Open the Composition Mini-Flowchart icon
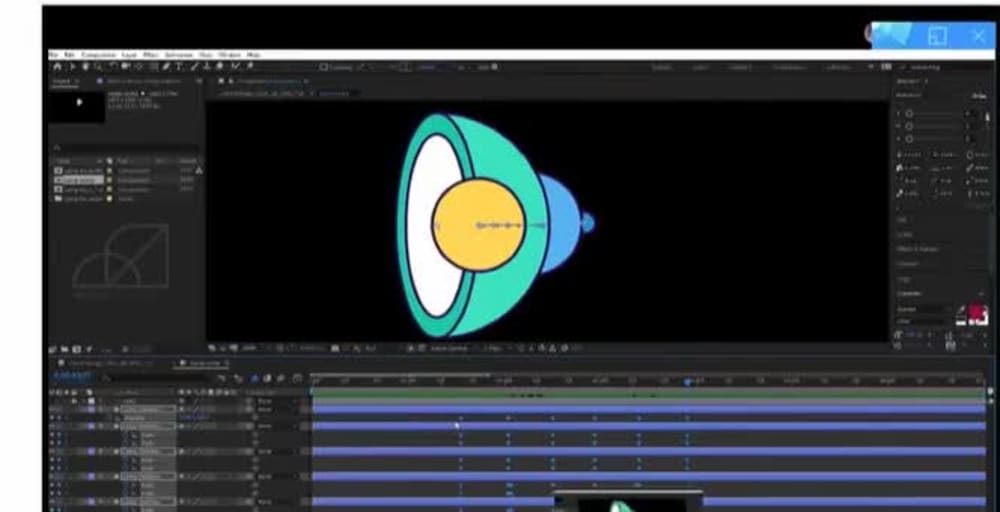1000x512 pixels. (x=223, y=379)
